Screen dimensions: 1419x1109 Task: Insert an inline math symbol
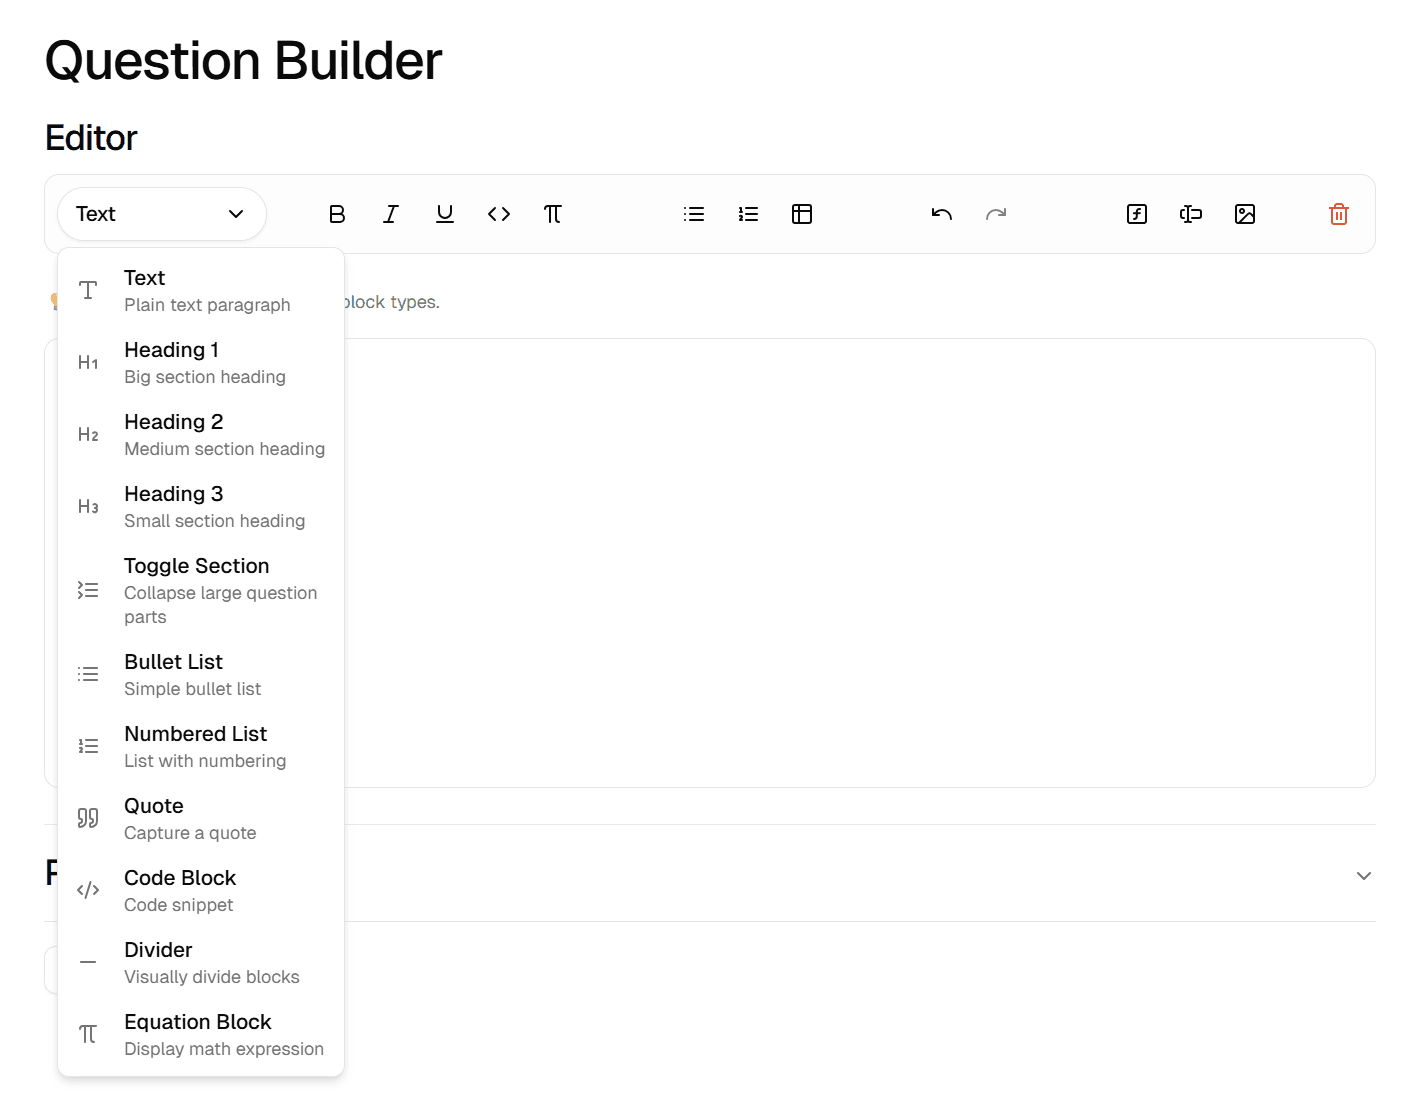pos(553,213)
